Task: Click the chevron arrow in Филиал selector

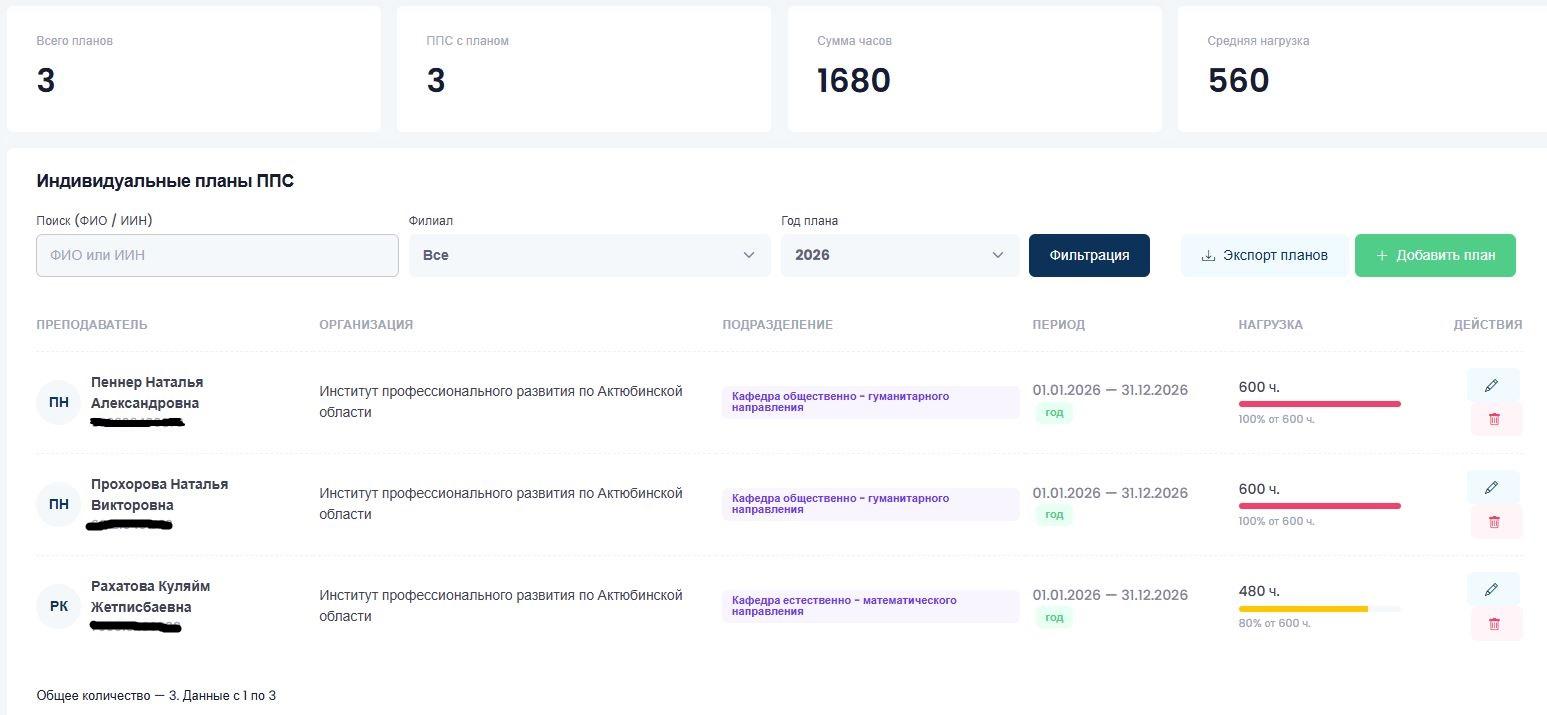Action: tap(749, 255)
